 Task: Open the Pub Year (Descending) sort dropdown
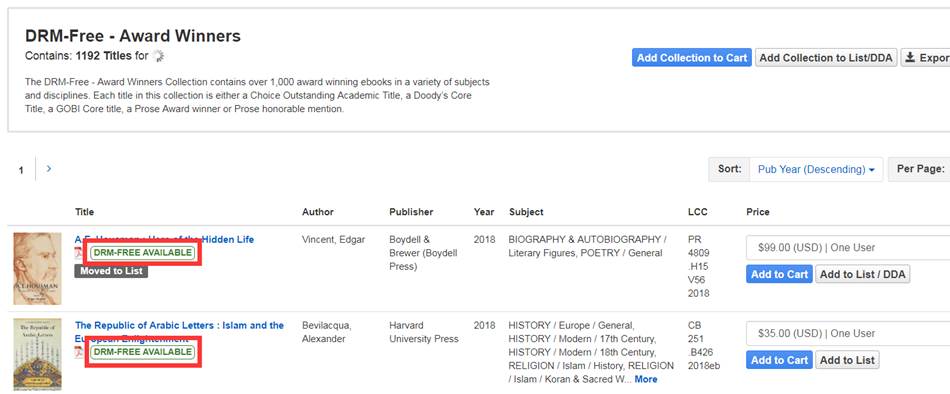(x=816, y=170)
